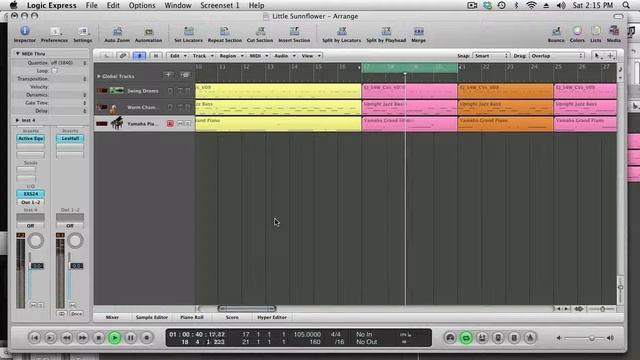Image resolution: width=640 pixels, height=360 pixels.
Task: Click Insert Section icon
Action: click(x=294, y=34)
